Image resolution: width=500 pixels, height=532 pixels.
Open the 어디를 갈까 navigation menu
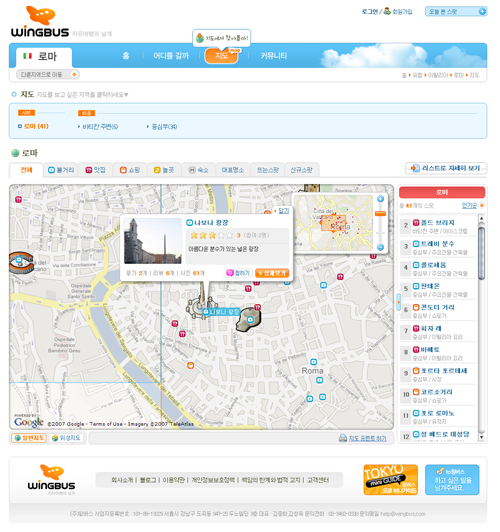tap(171, 56)
